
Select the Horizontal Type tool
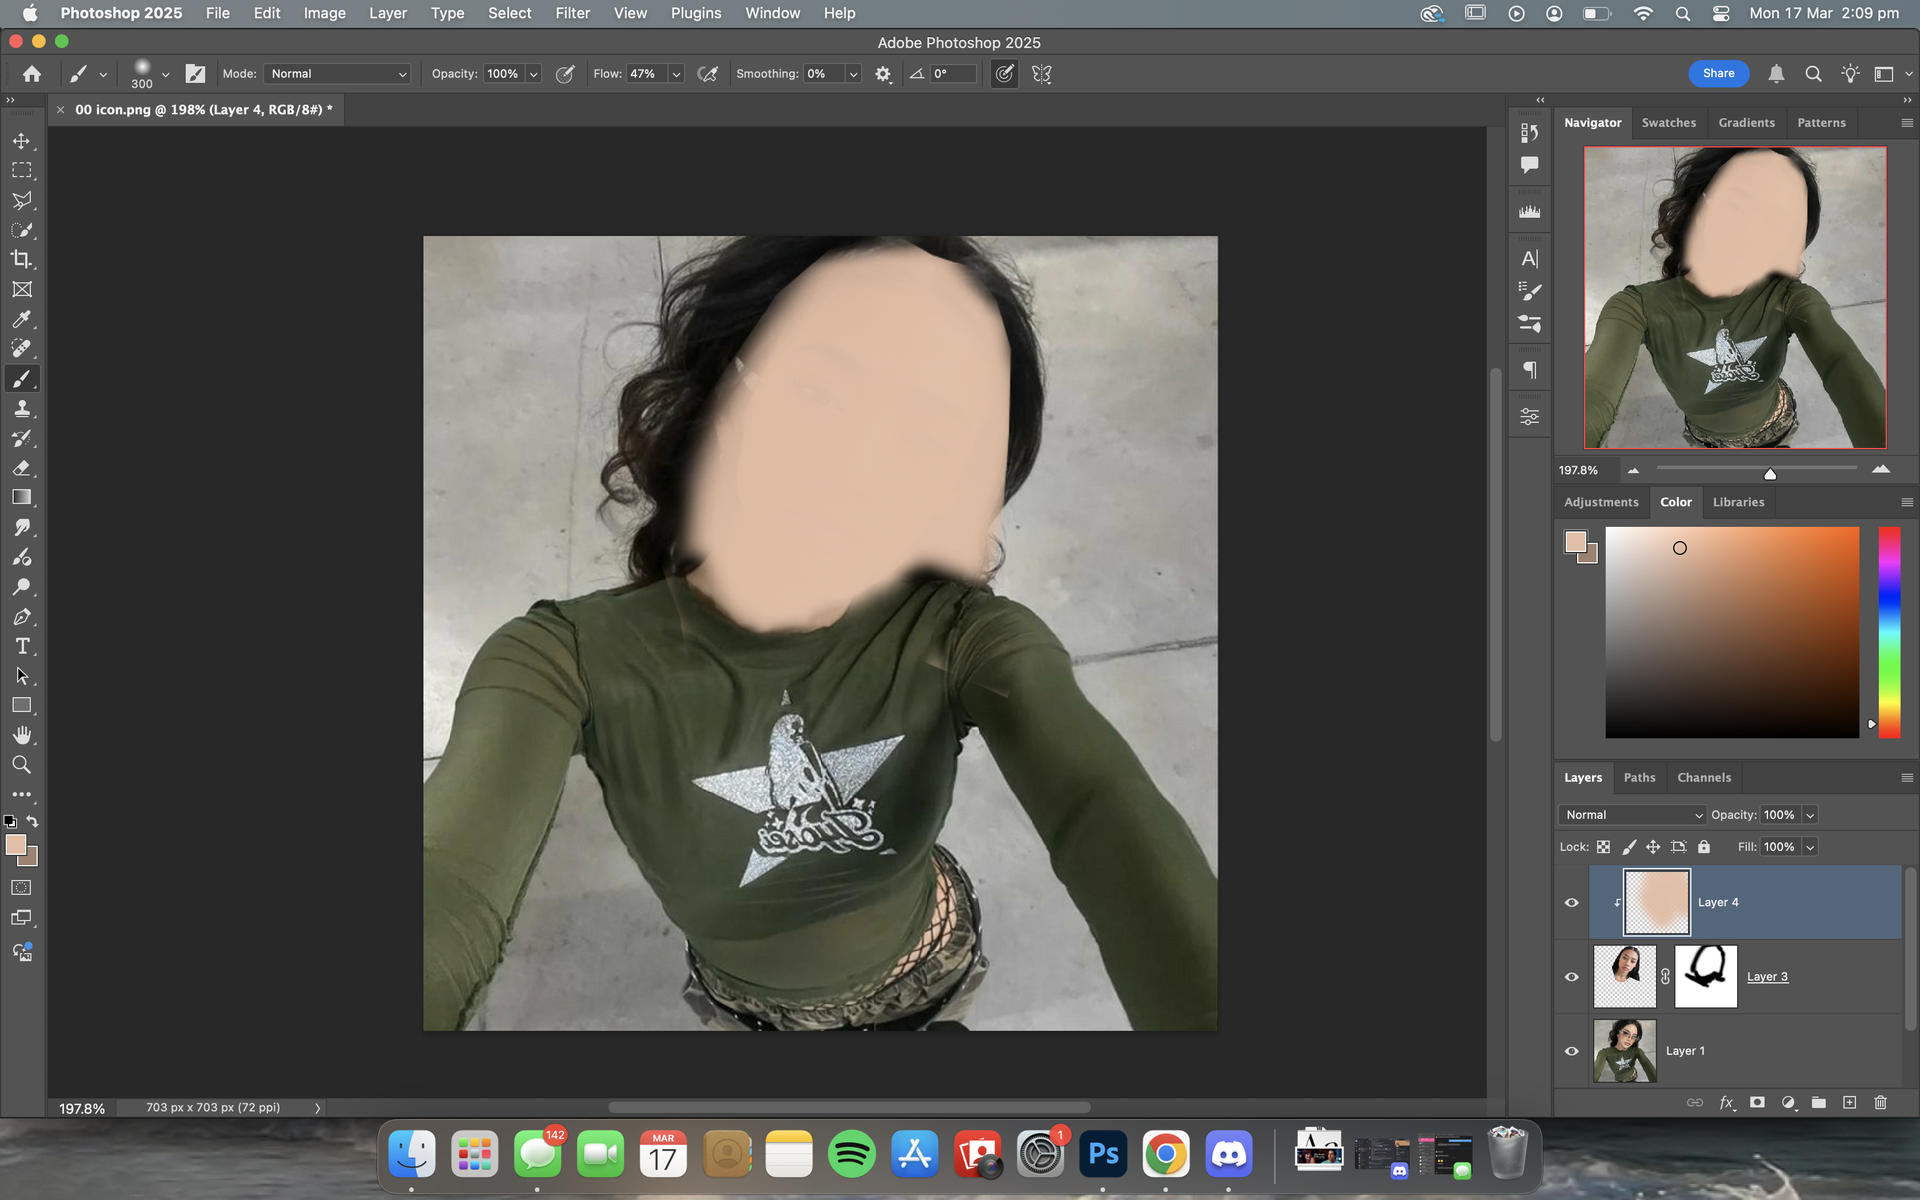tap(21, 647)
